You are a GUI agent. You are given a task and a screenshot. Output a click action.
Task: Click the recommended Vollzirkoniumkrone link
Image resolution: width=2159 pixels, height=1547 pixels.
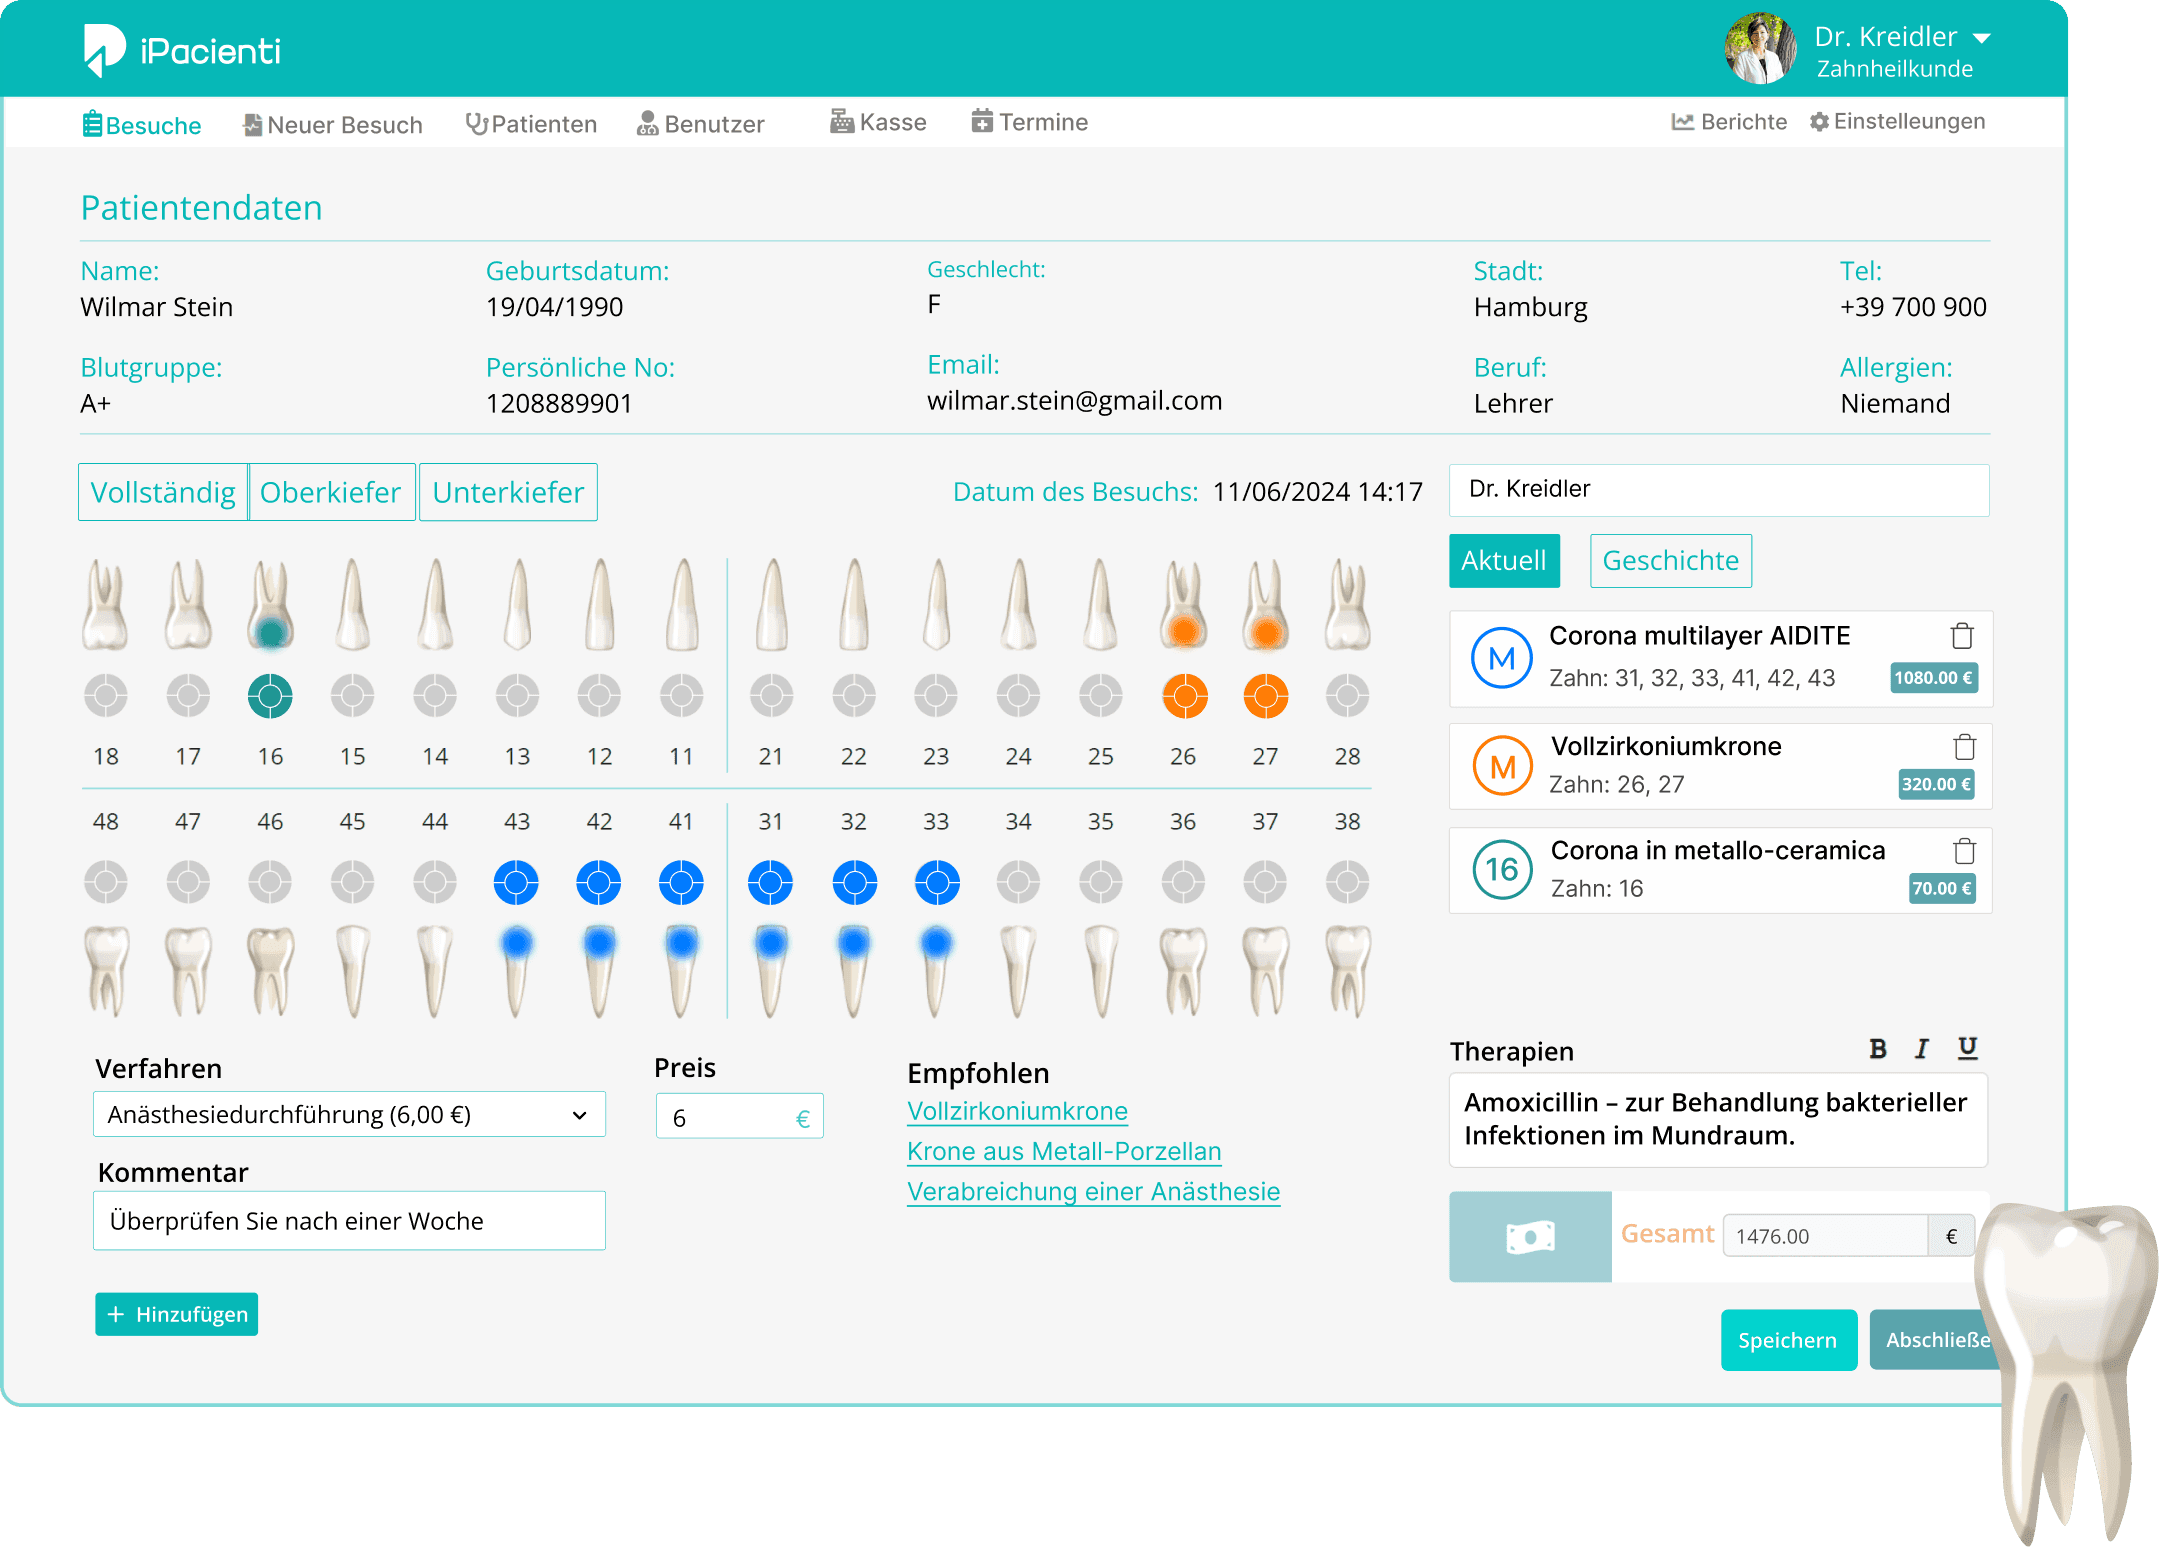pos(1017,1112)
